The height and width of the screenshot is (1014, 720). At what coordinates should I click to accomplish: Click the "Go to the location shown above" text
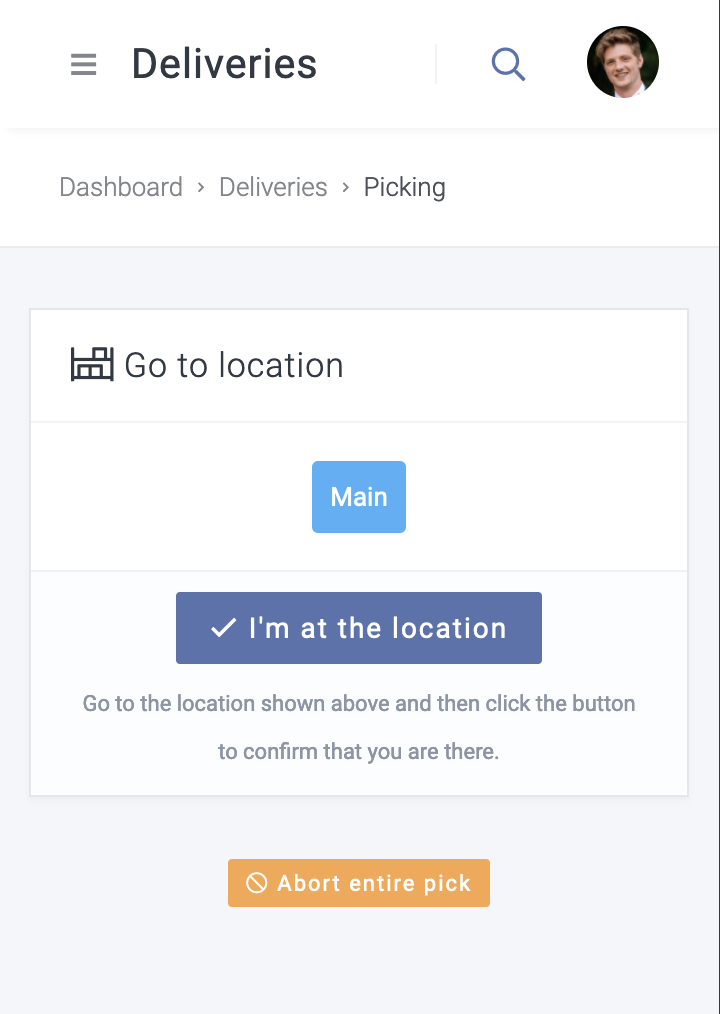(x=359, y=703)
